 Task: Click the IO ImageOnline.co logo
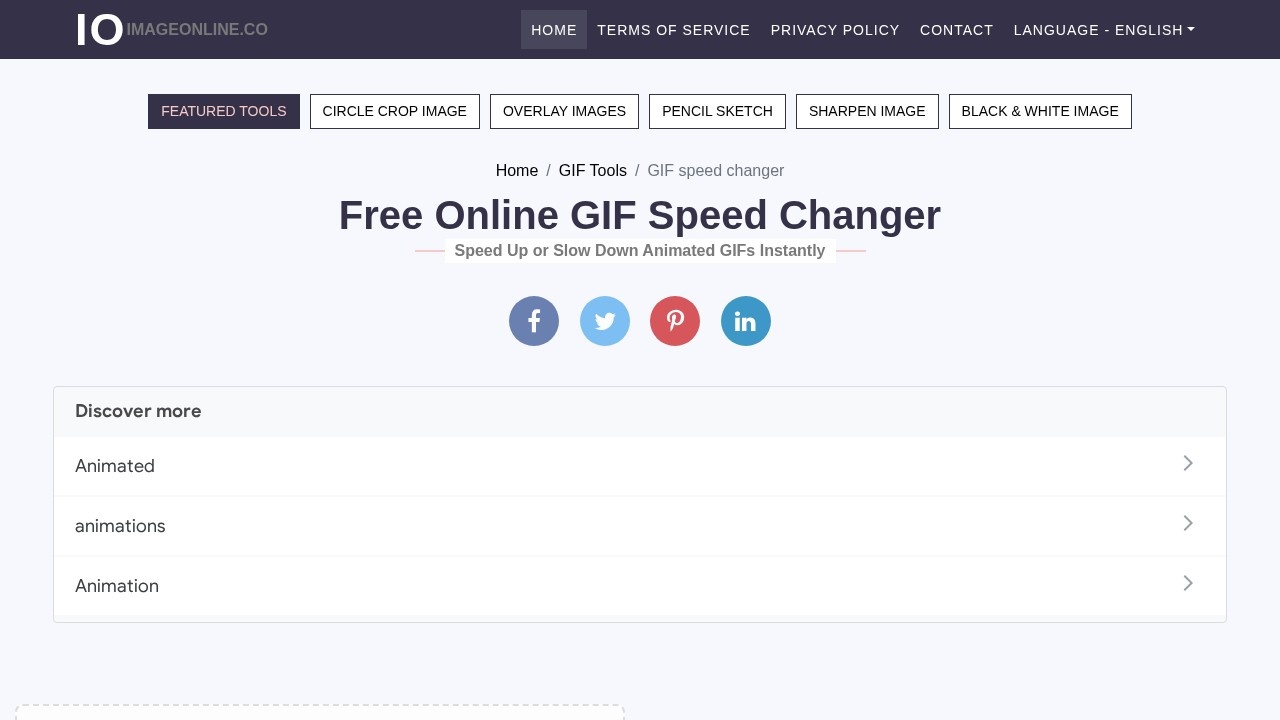(172, 30)
